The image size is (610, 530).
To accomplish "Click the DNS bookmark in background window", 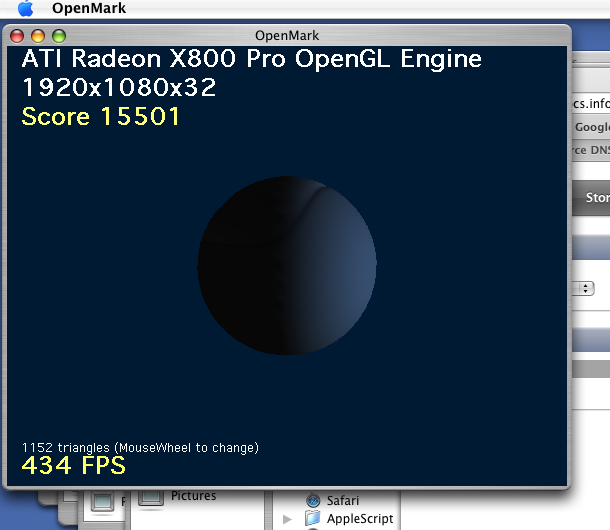I will point(591,150).
